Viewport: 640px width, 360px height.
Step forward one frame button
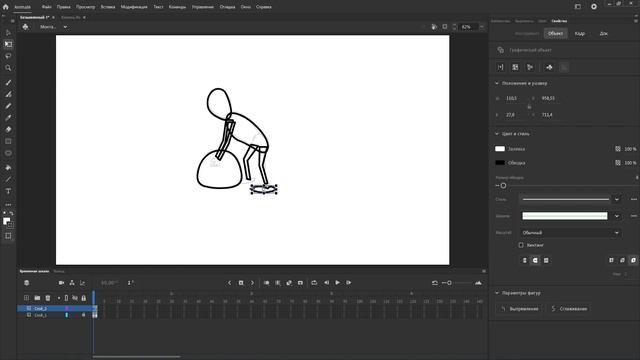coord(349,282)
